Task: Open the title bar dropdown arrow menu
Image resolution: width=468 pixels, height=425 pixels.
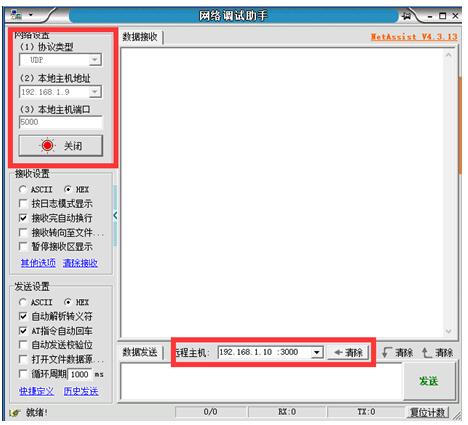Action: (x=31, y=15)
